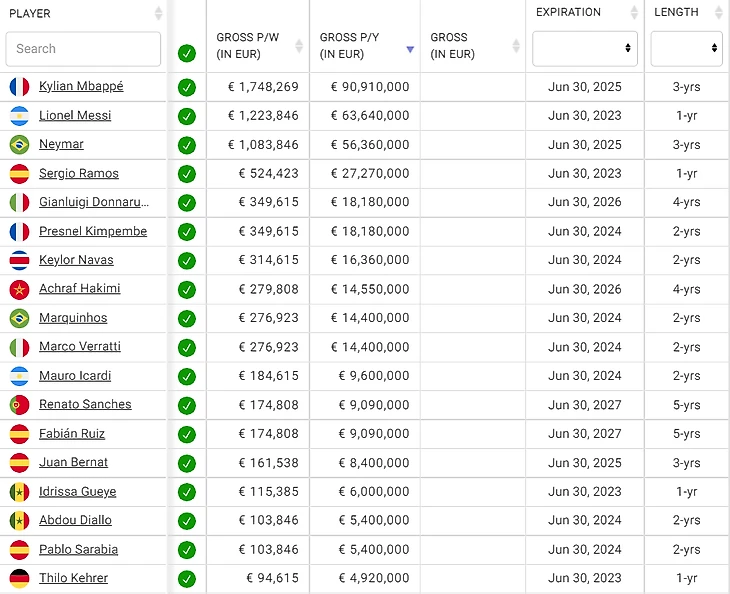The height and width of the screenshot is (594, 730).
Task: Click the French flag beside Kylian Mbappé
Action: pos(19,87)
